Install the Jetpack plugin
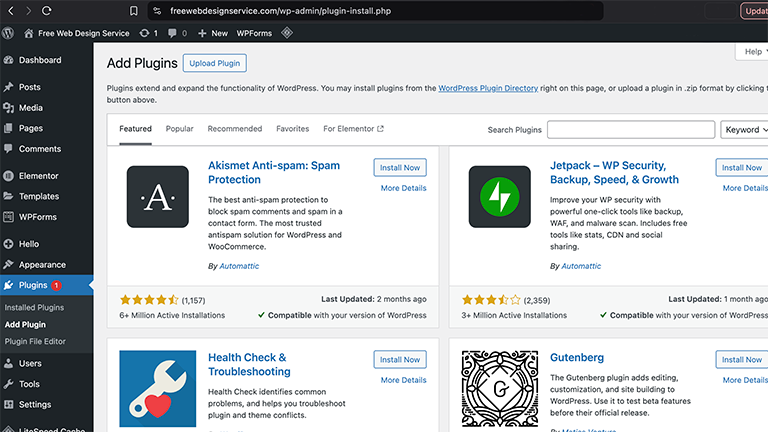Viewport: 768px width, 432px height. 742,168
